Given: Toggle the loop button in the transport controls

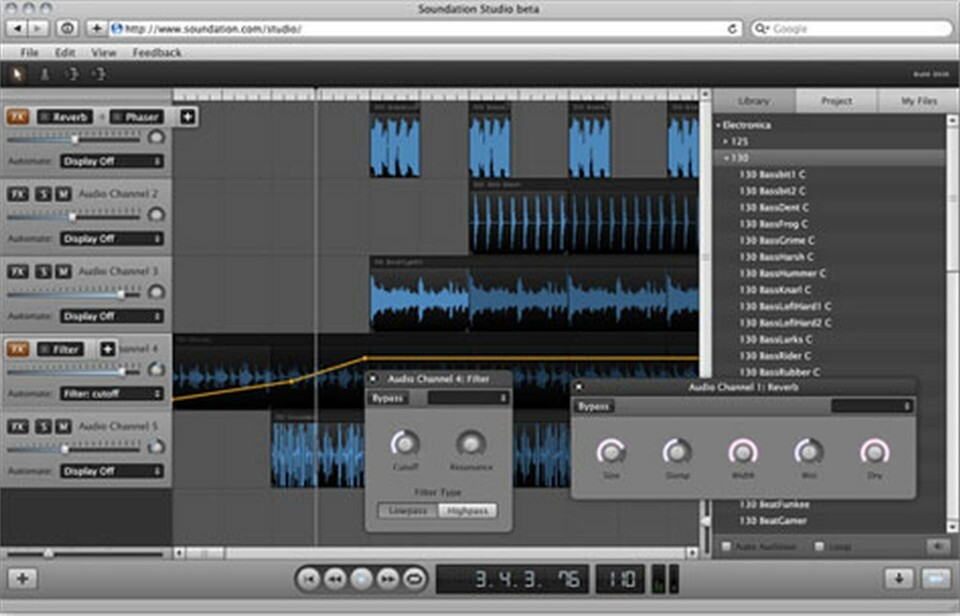Looking at the screenshot, I should coord(413,579).
